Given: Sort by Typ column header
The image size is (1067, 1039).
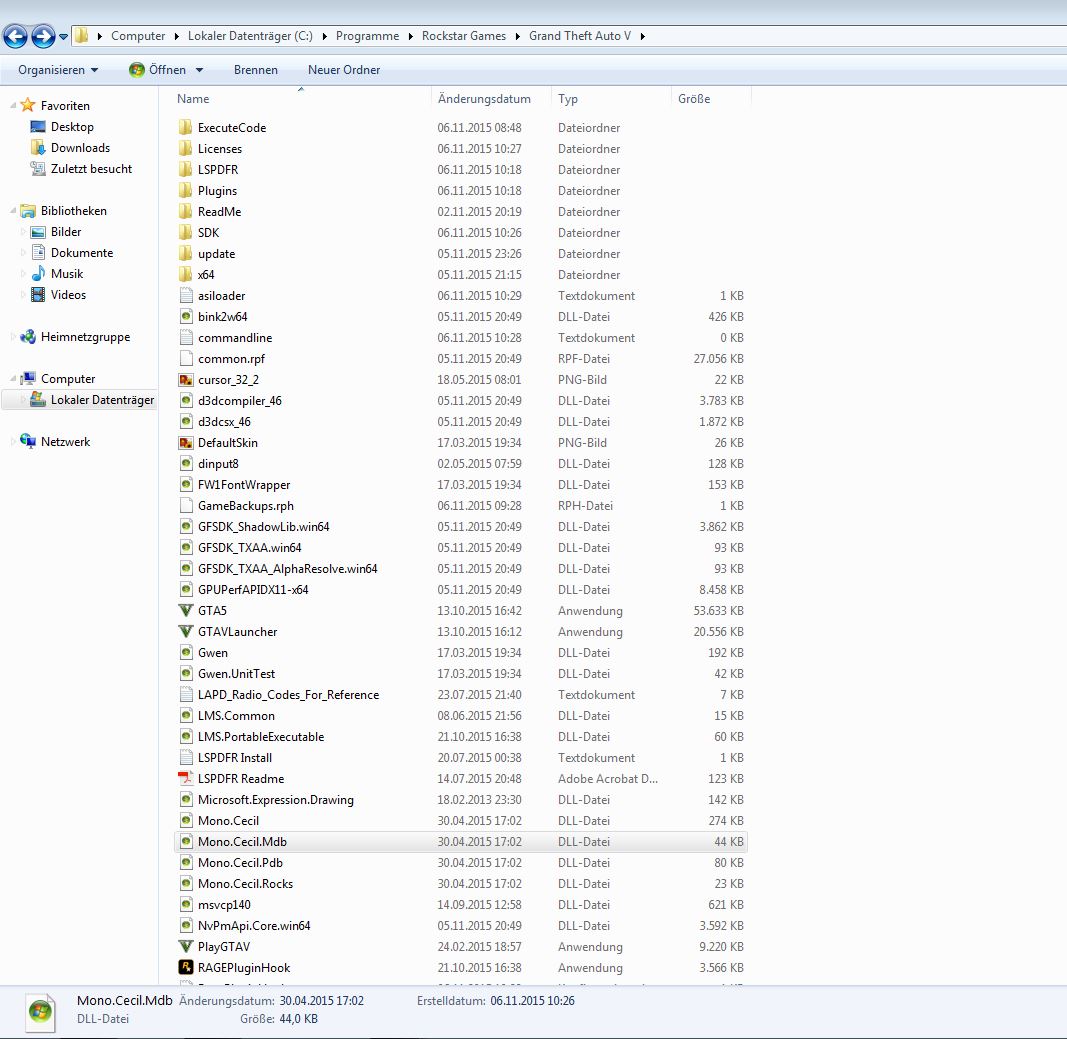Looking at the screenshot, I should (568, 99).
